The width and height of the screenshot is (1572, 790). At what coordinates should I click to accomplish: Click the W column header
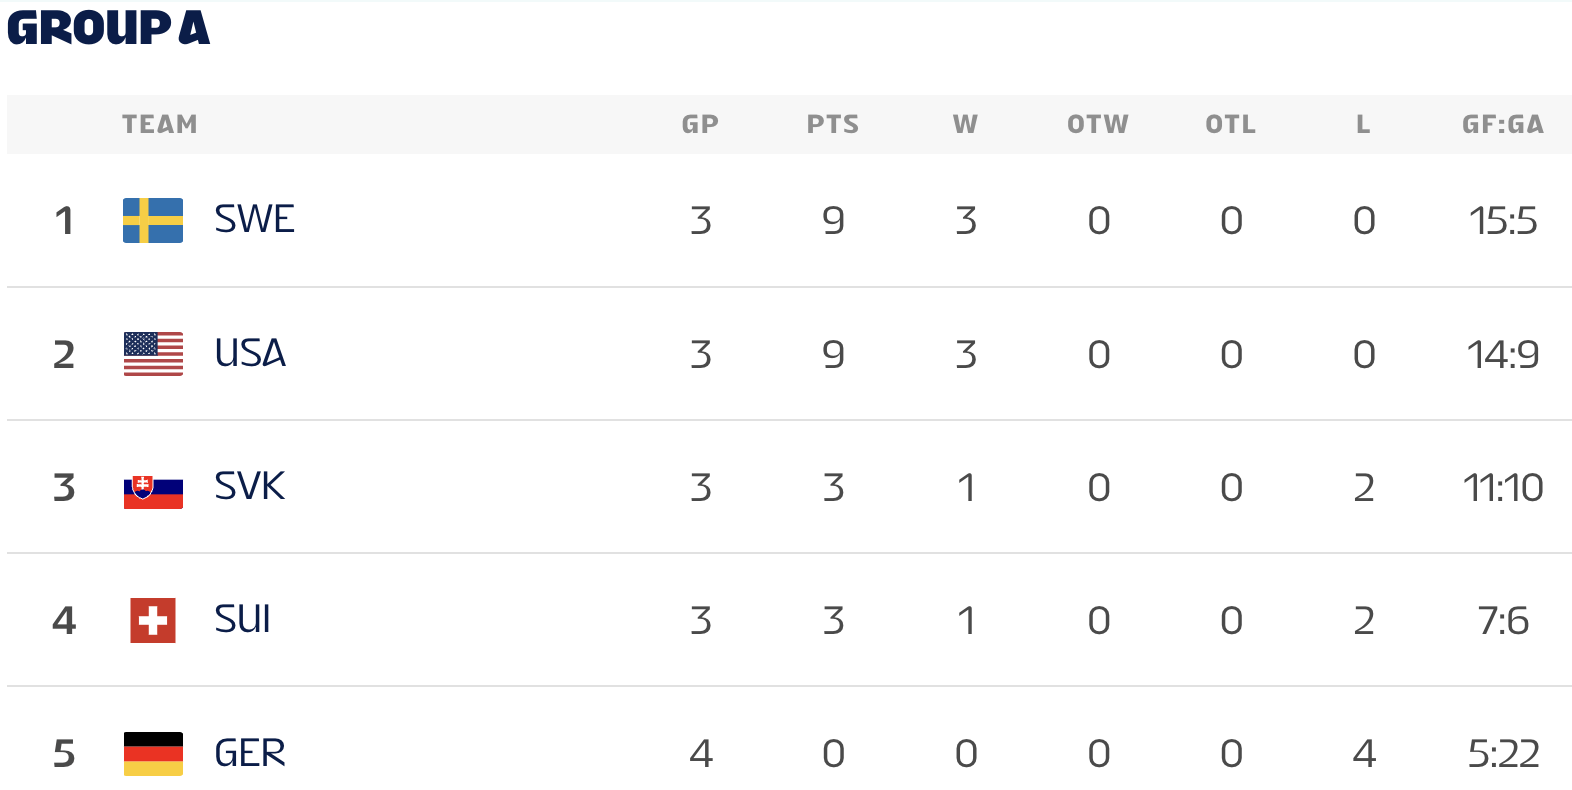click(965, 125)
